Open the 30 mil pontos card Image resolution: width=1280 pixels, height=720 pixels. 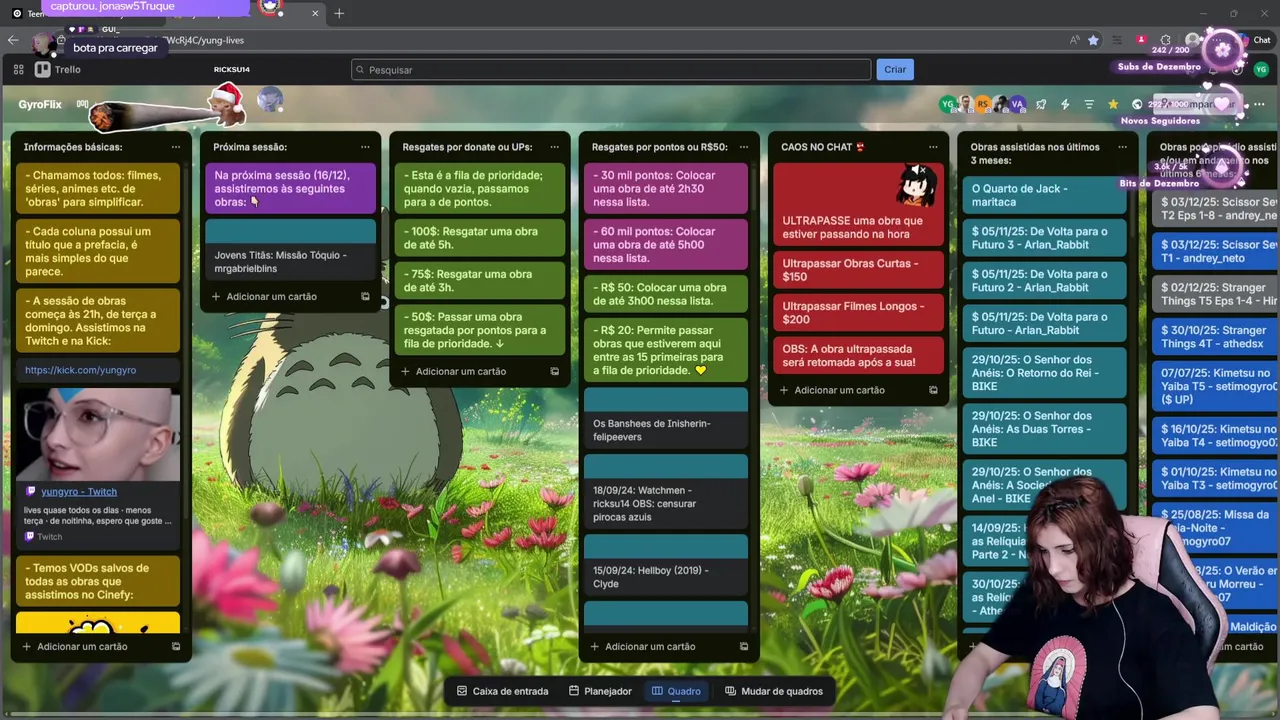click(x=665, y=188)
